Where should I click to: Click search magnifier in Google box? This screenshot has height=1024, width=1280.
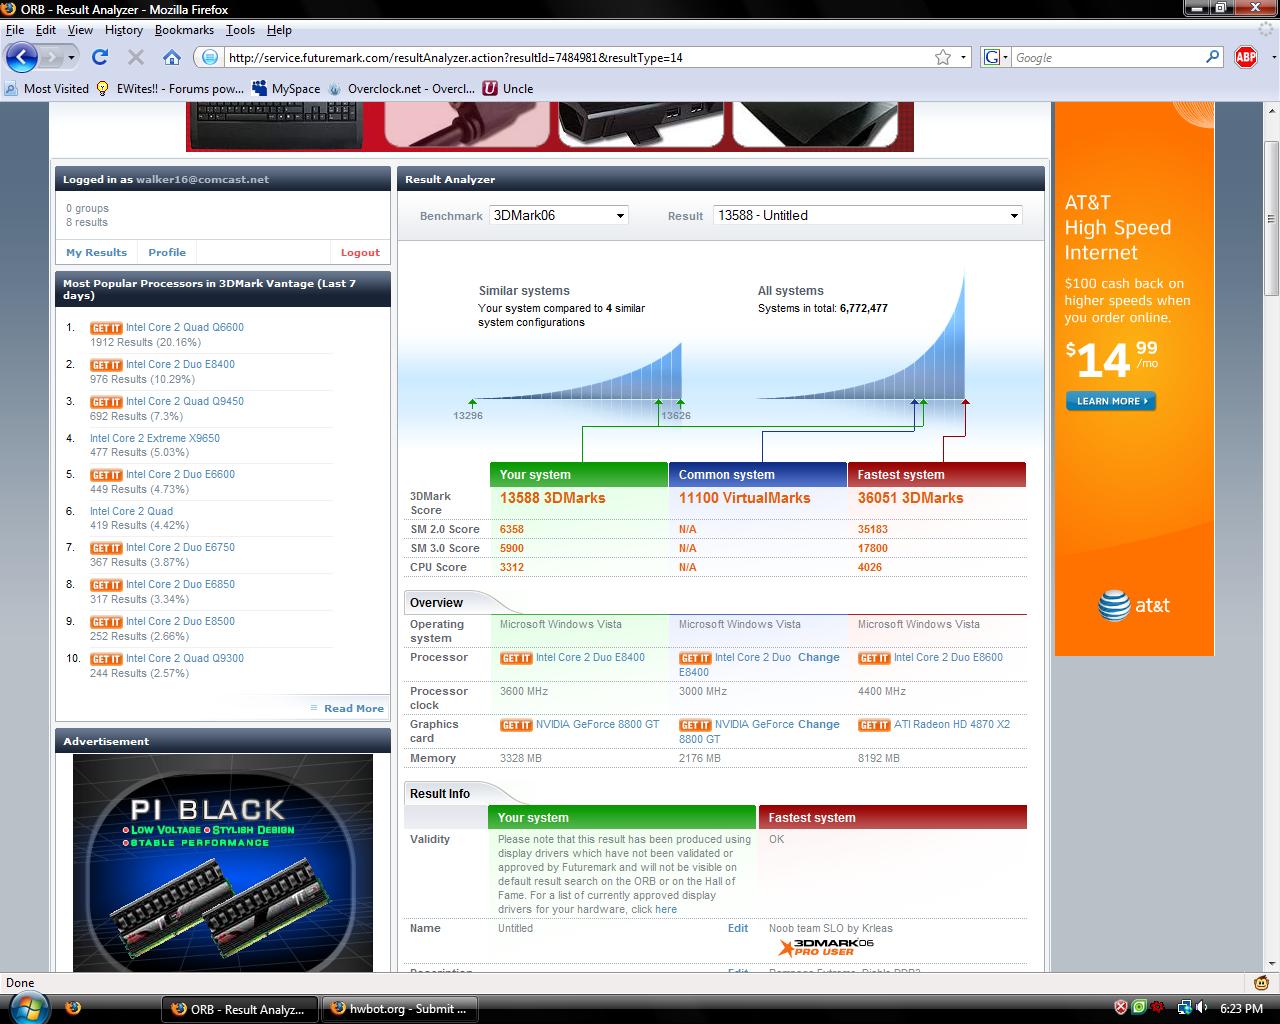coord(1213,57)
